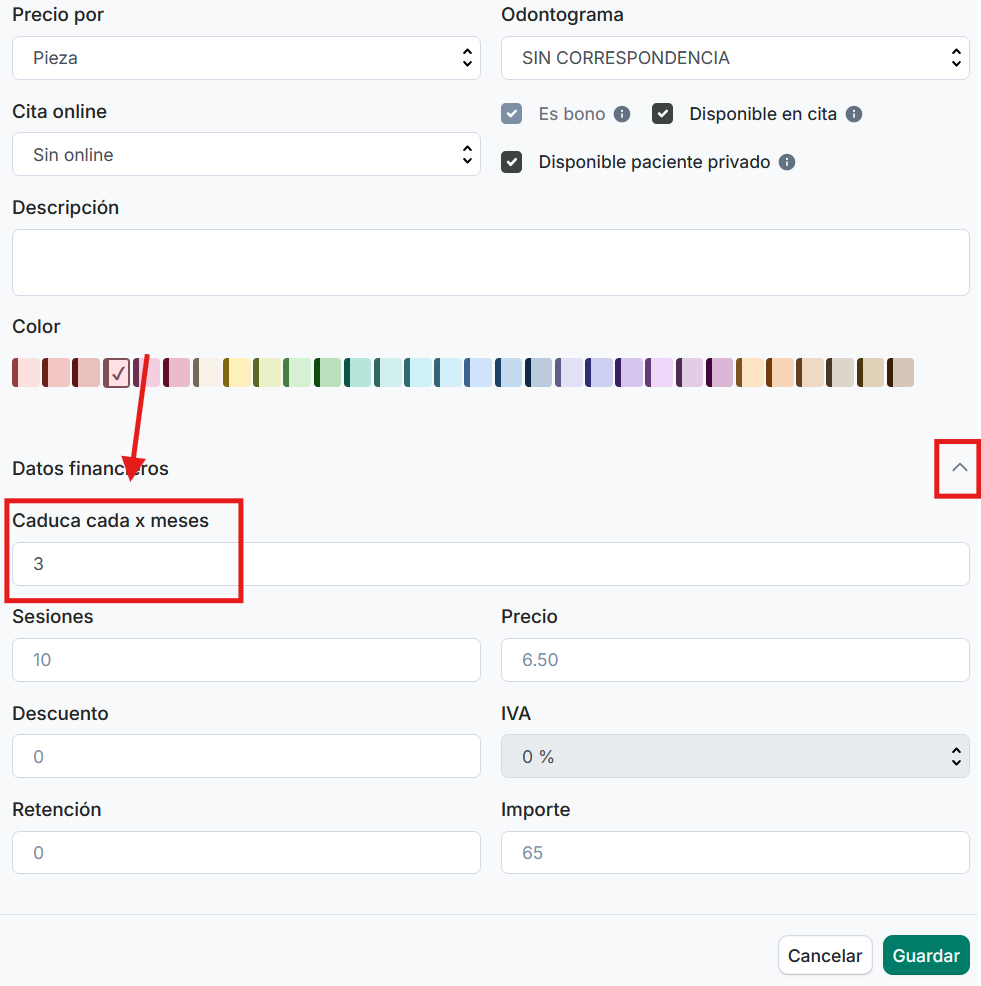Click the Sesiones input field
Image resolution: width=981 pixels, height=986 pixels.
click(x=246, y=660)
